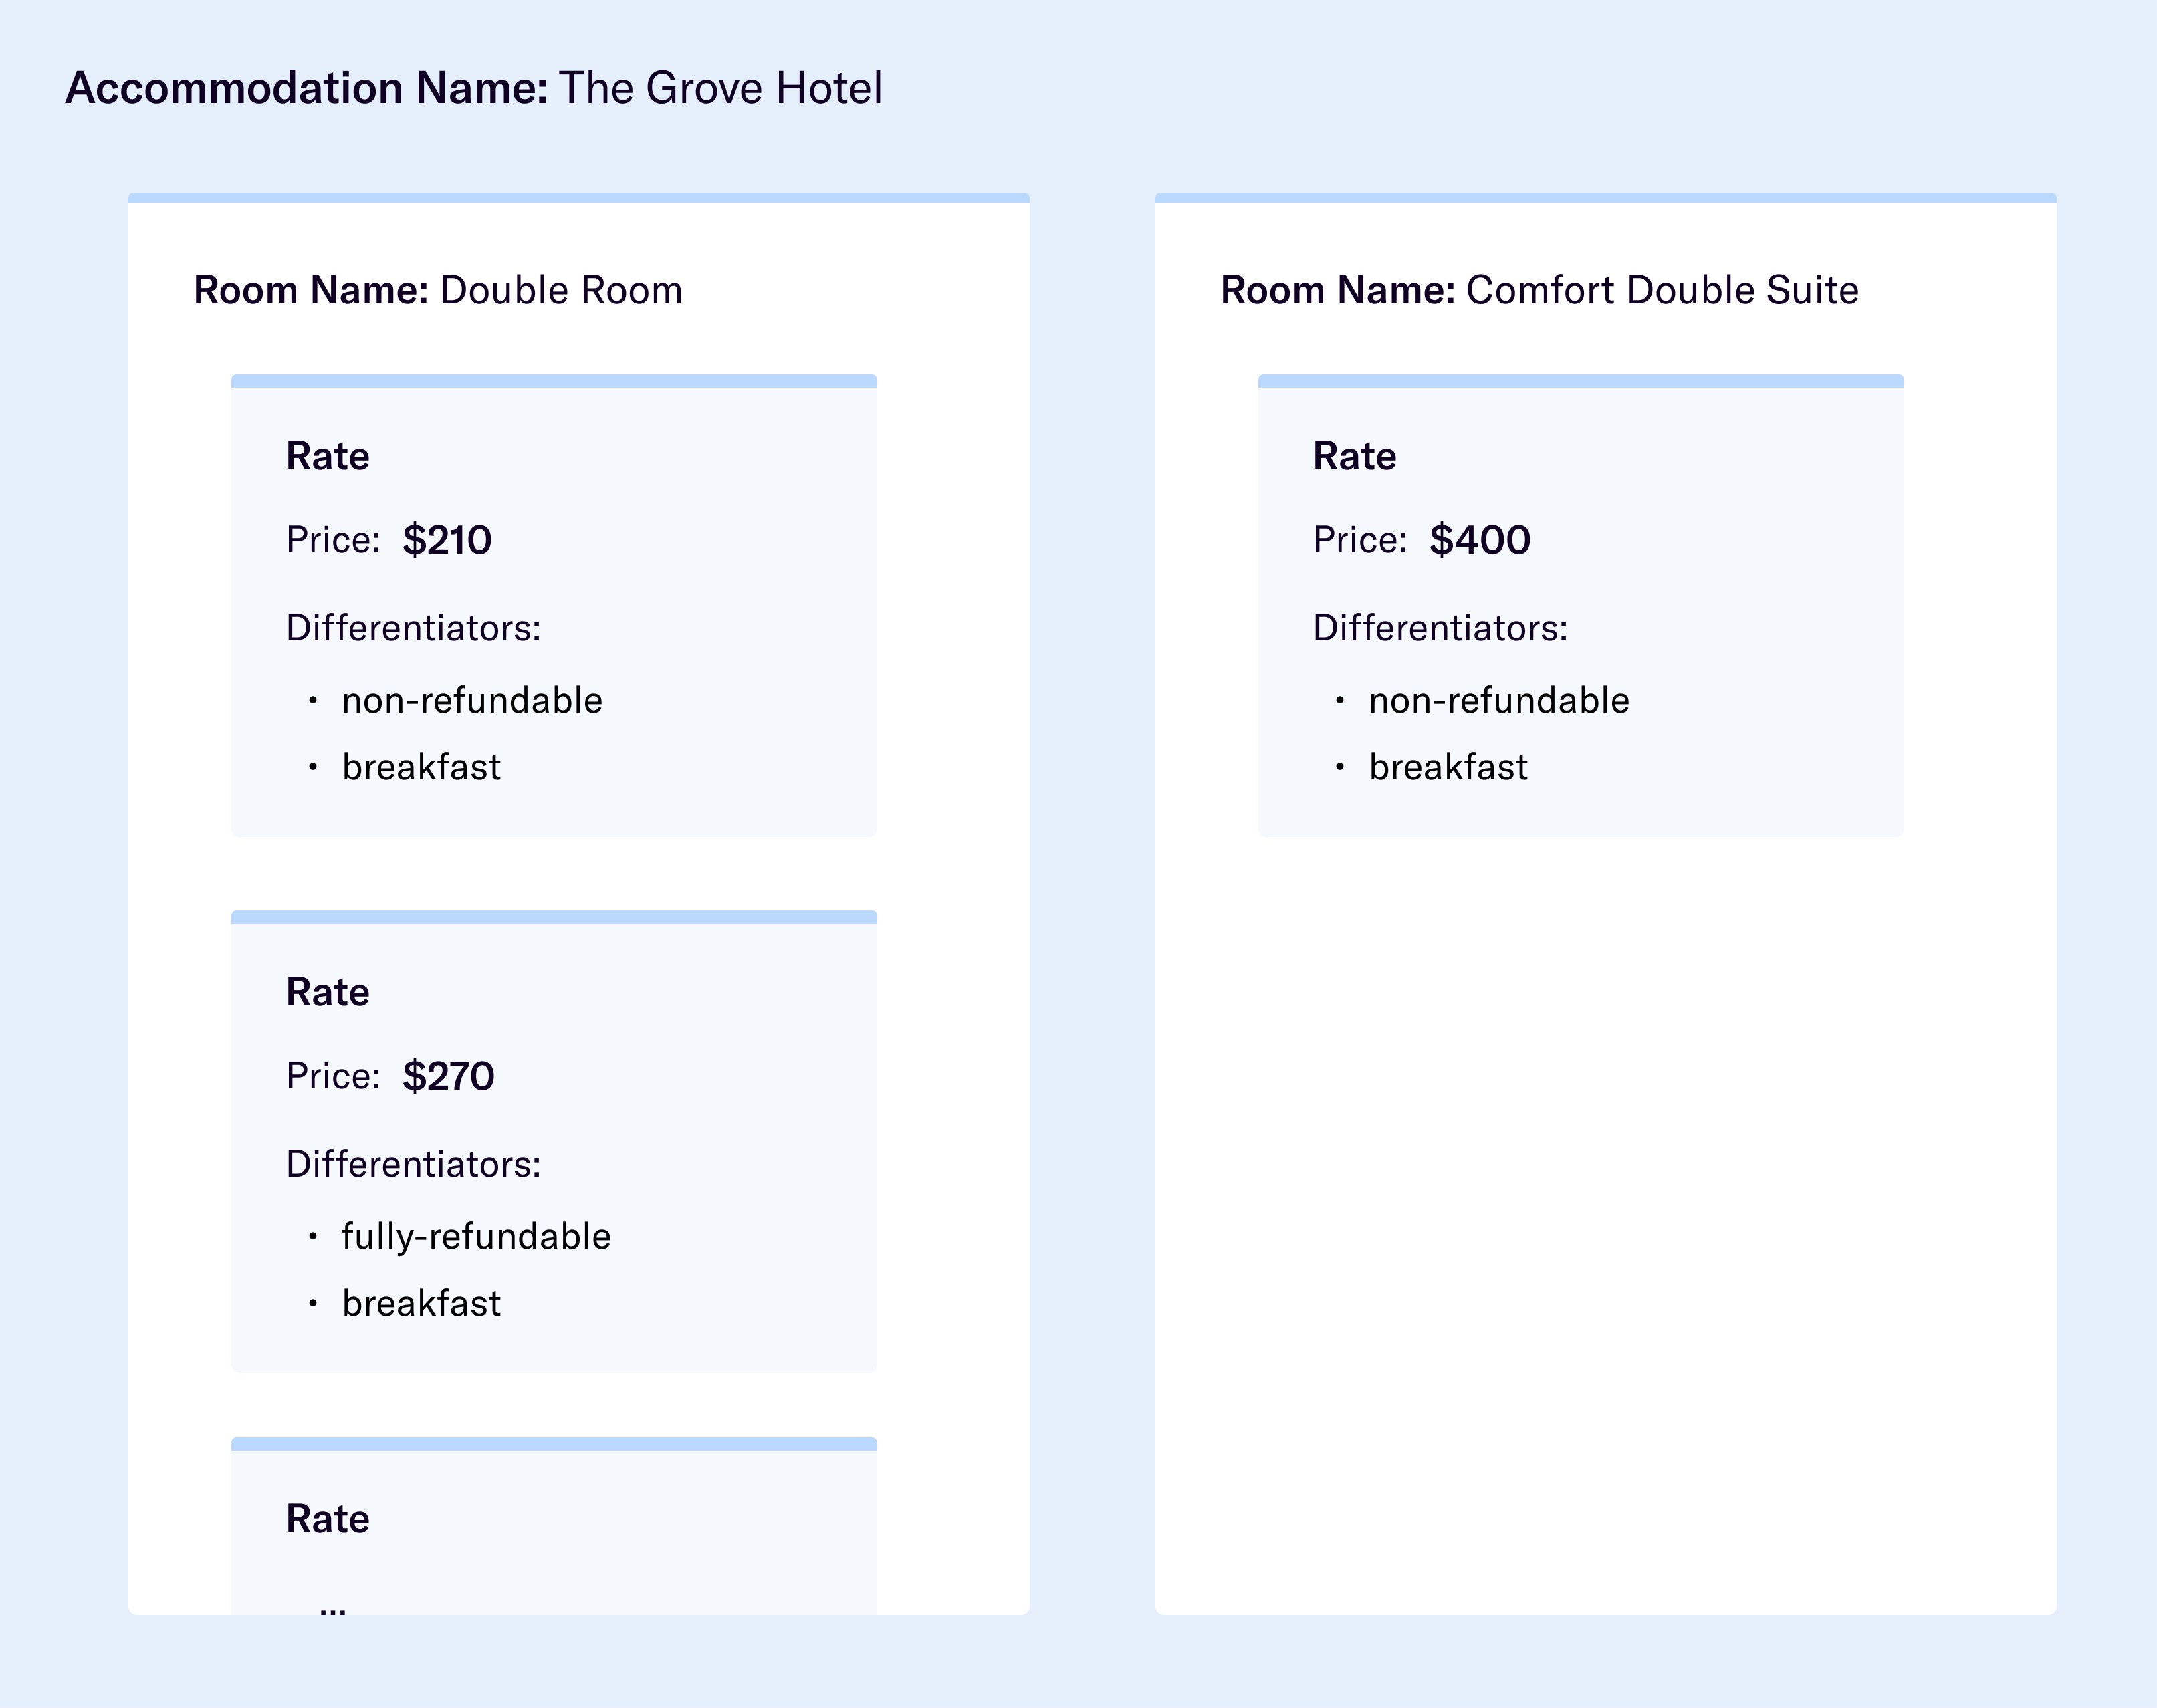The height and width of the screenshot is (1708, 2157).
Task: Click breakfast under $210 rate
Action: [421, 767]
